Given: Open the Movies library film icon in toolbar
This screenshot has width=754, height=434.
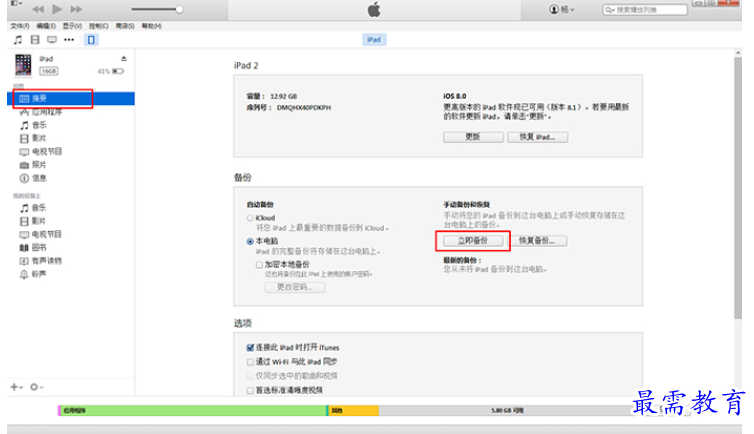Looking at the screenshot, I should click(35, 40).
